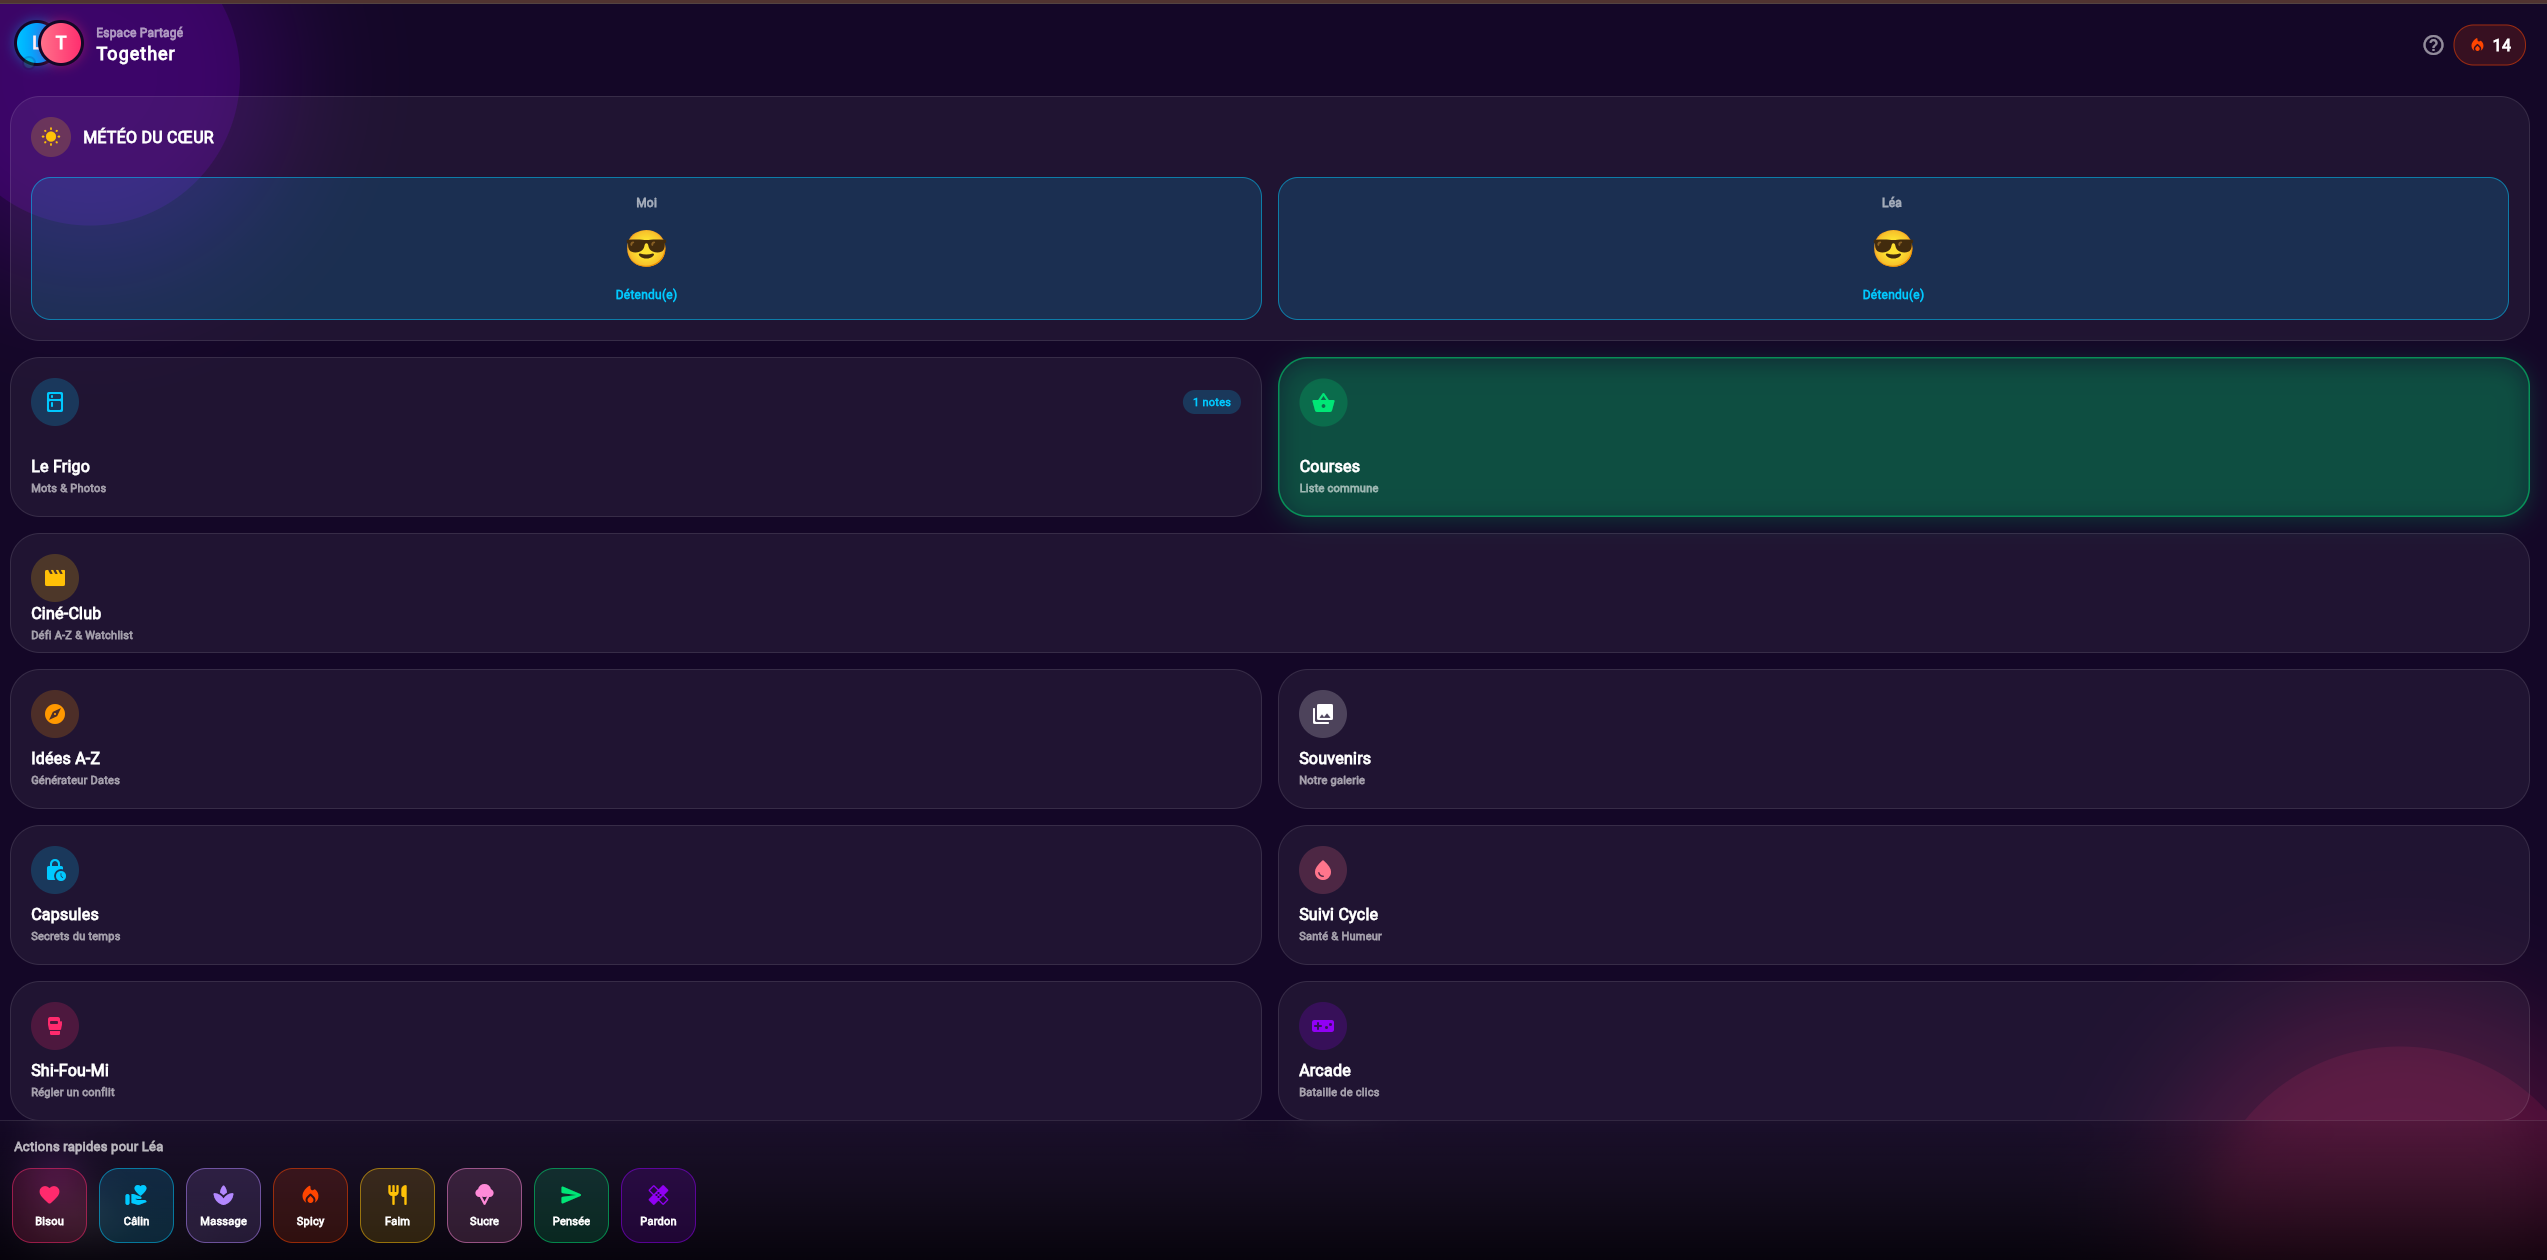
Task: Click Santé & Humeur subtitle
Action: (x=1340, y=936)
